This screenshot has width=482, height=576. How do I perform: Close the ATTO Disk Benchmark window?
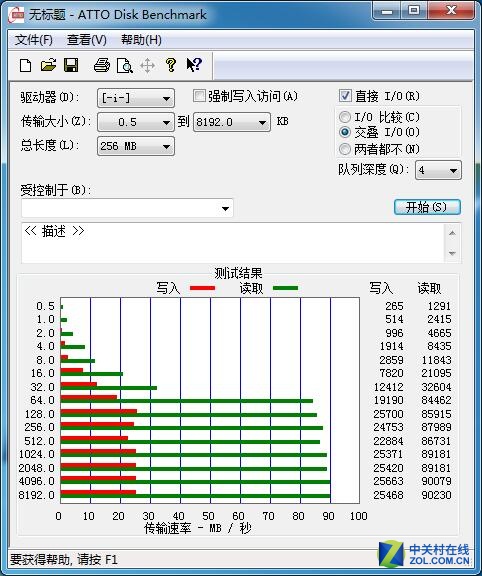[451, 10]
